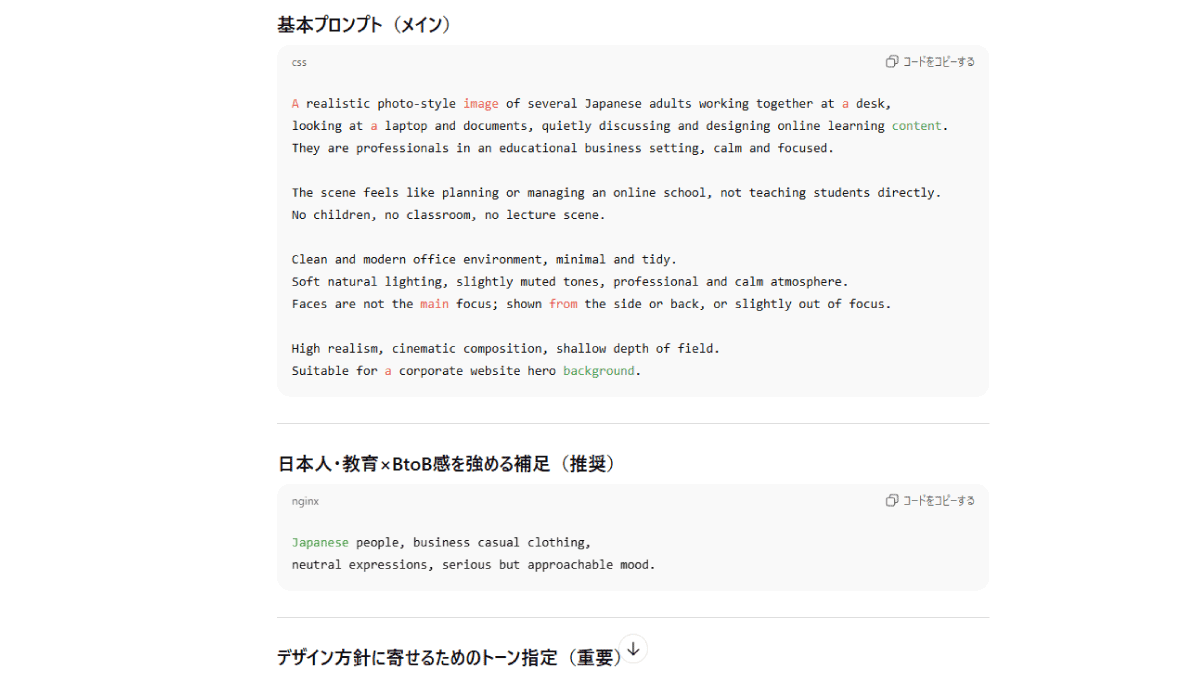
Task: Click the 'css' language label
Action: coord(299,62)
